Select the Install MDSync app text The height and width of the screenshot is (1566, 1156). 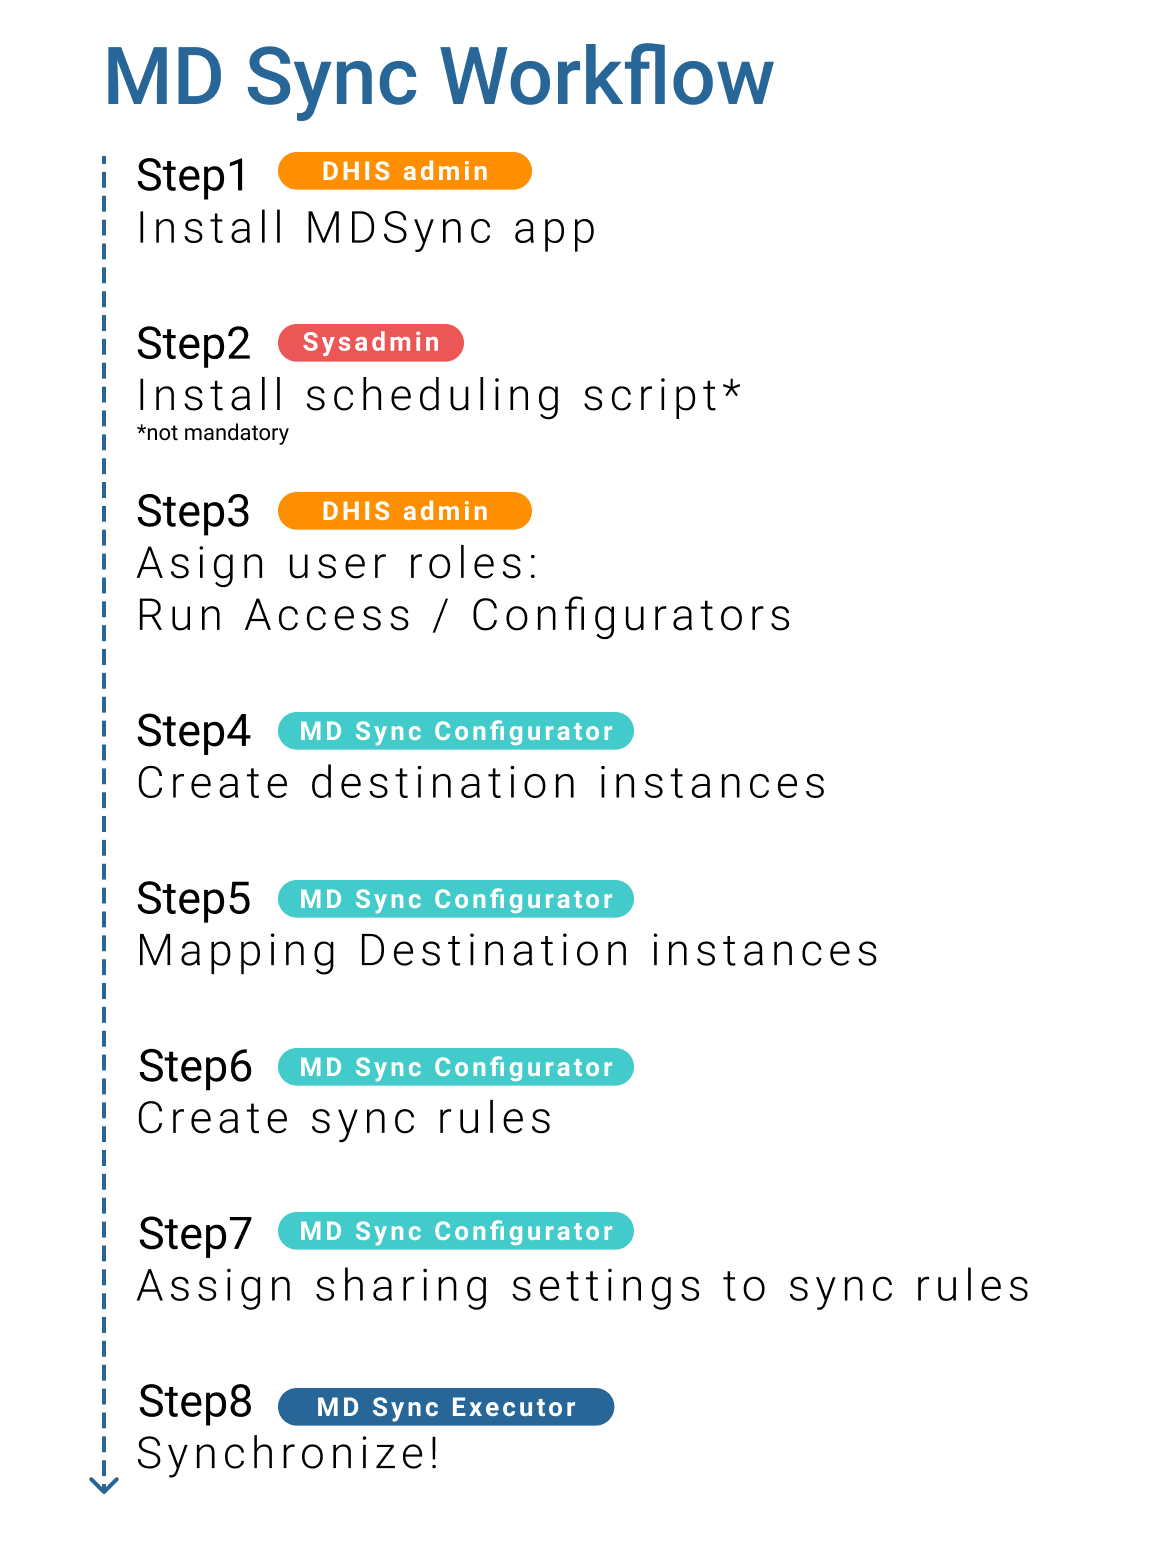367,229
